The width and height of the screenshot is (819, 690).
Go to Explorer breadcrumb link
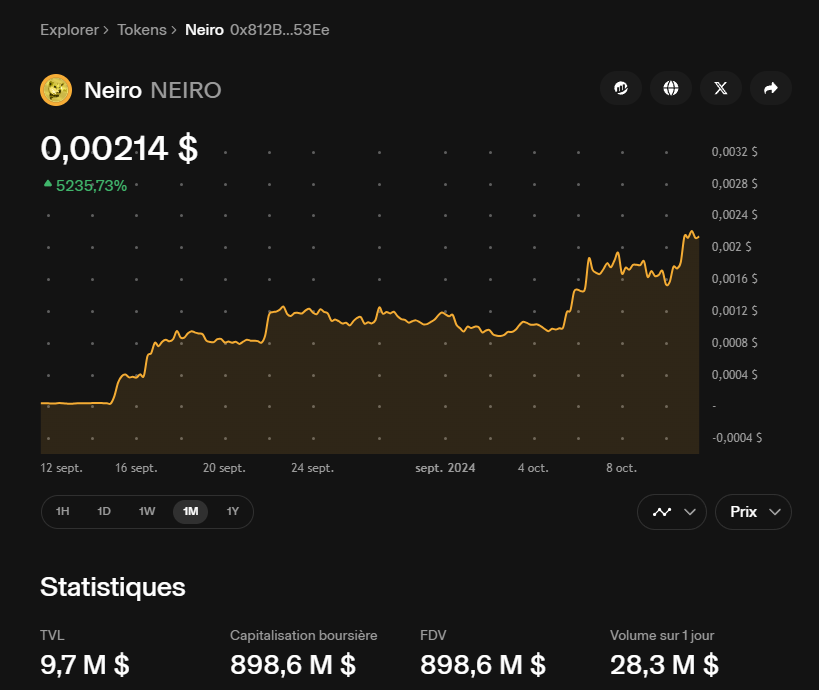point(68,30)
